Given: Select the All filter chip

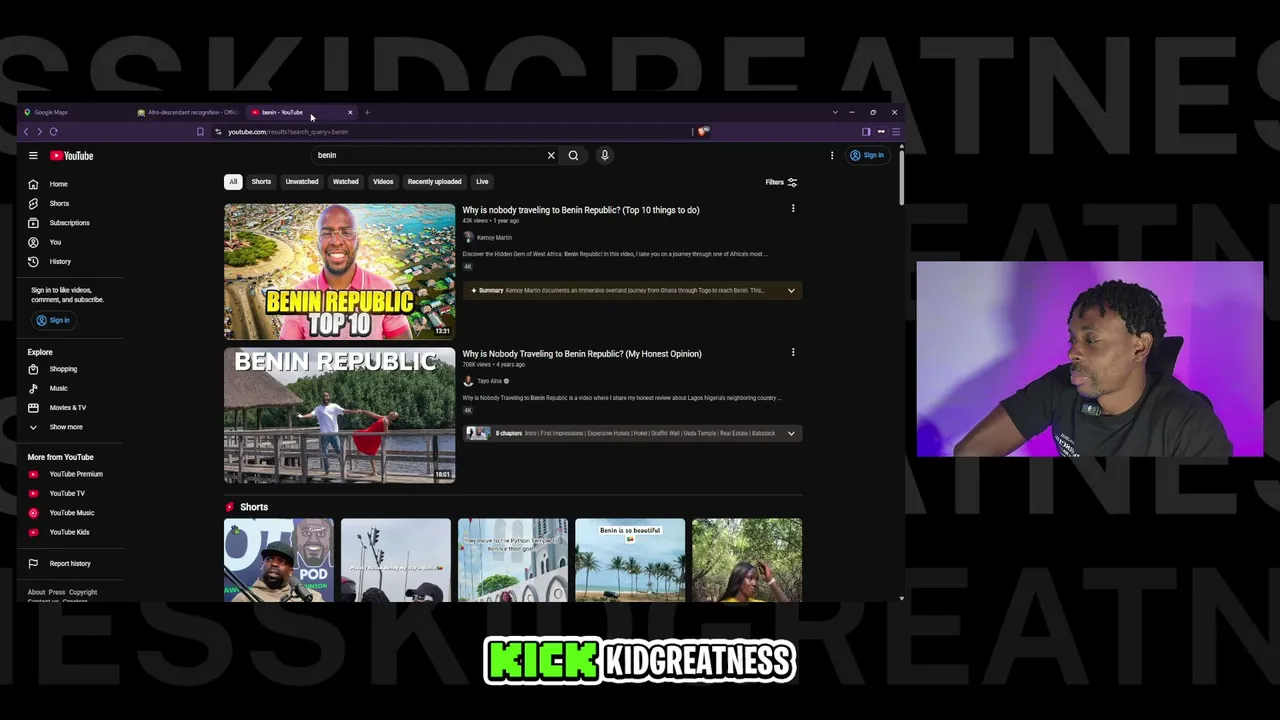Looking at the screenshot, I should pos(233,182).
